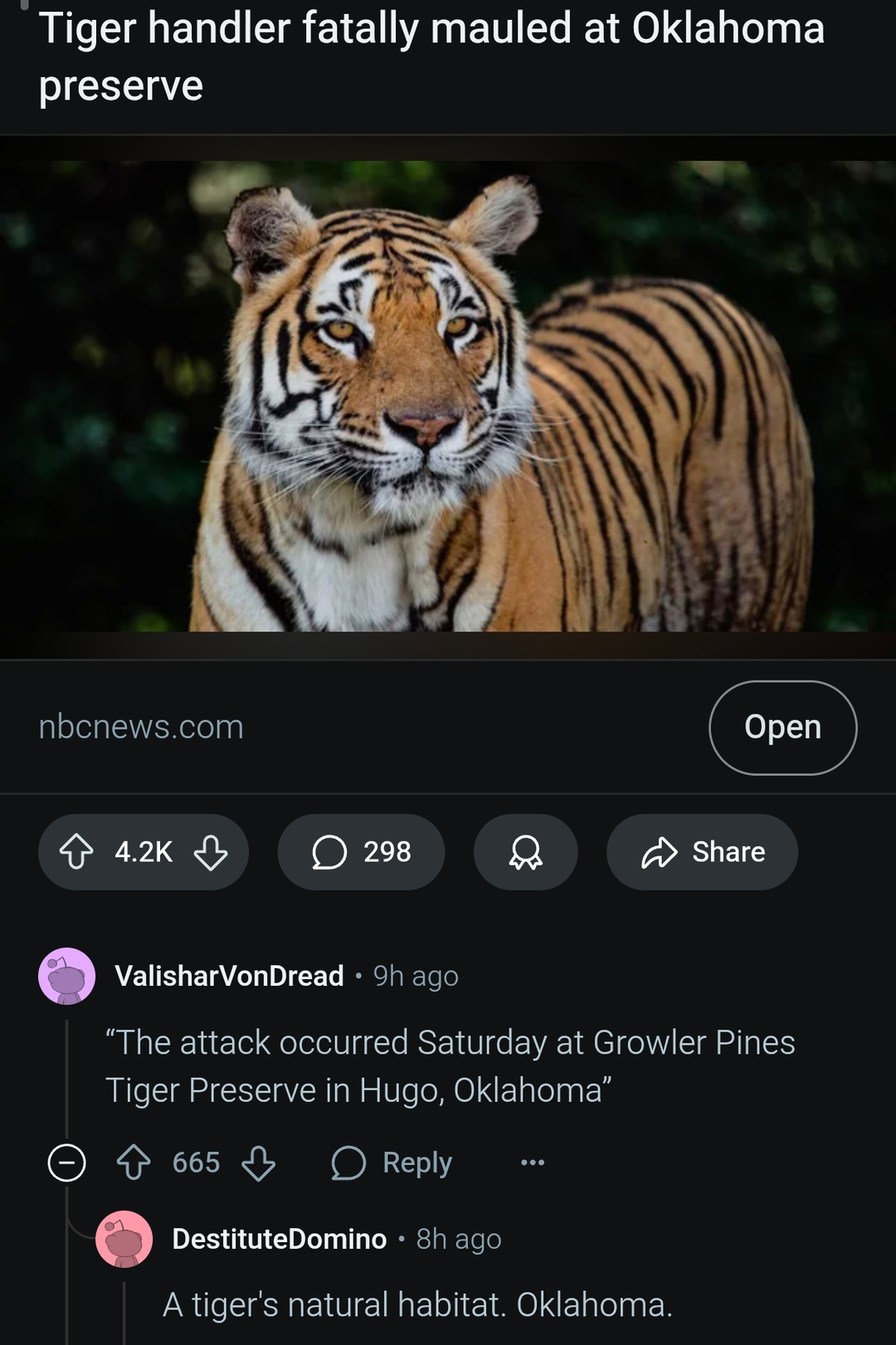Click the 9h ago comment timestamp

(x=418, y=976)
